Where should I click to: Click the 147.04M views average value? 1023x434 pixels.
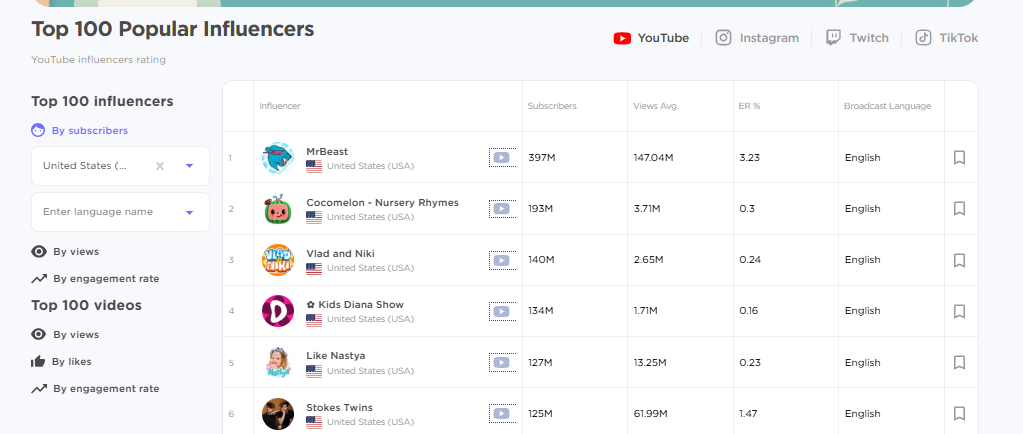coord(653,157)
